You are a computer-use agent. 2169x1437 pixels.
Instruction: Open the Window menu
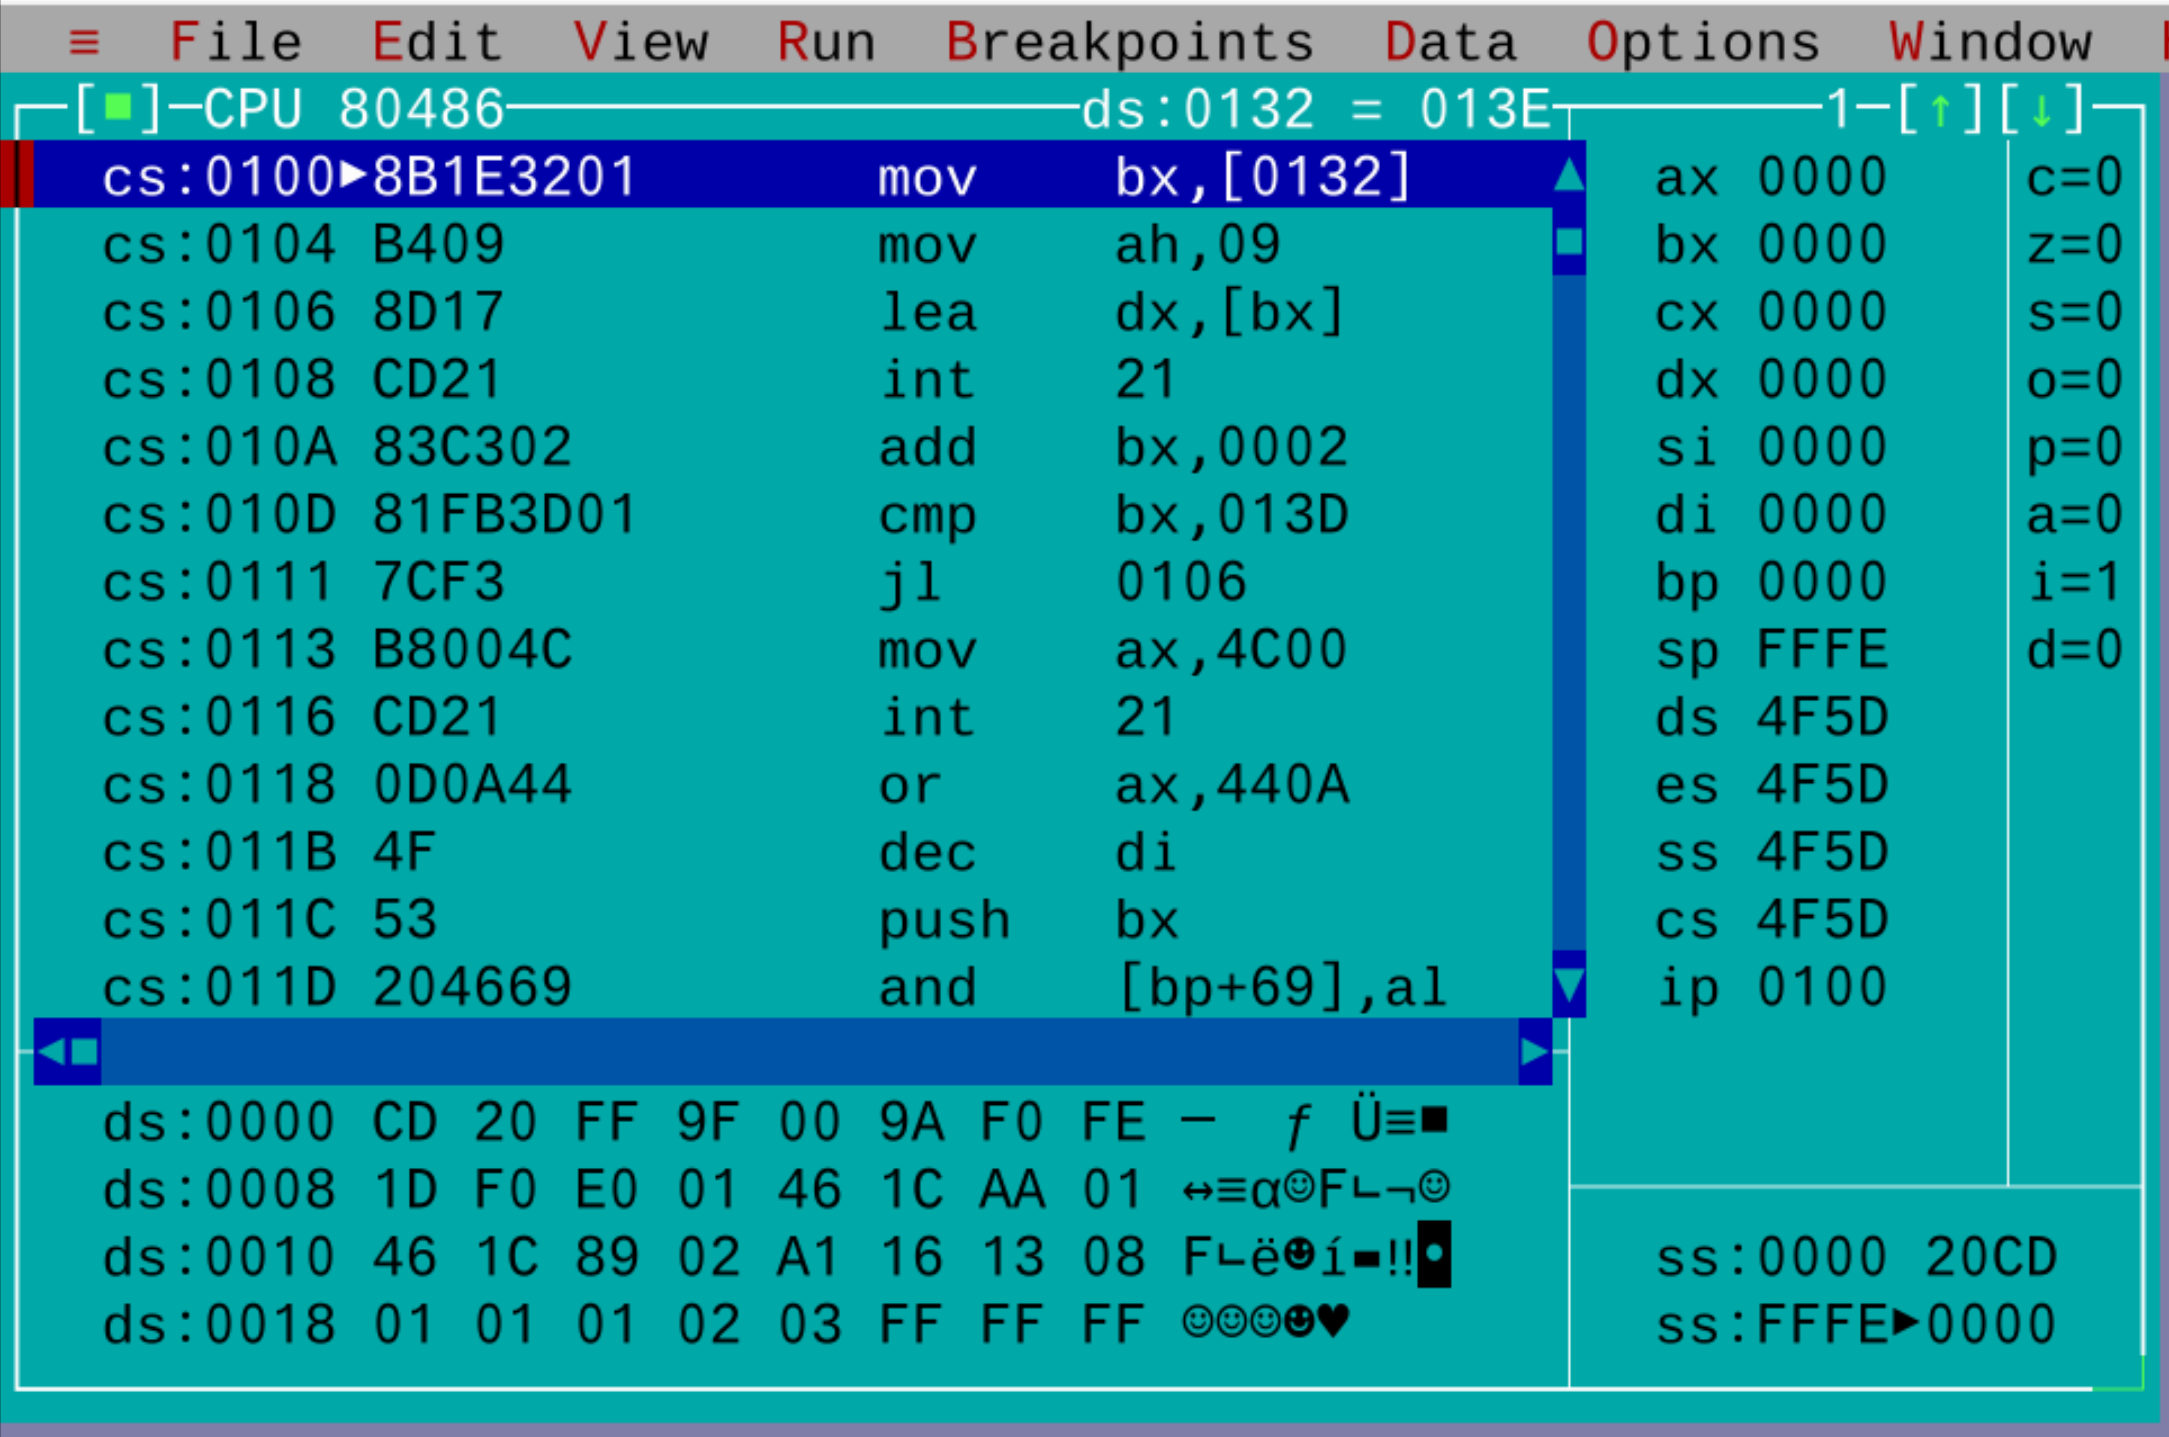click(1990, 42)
